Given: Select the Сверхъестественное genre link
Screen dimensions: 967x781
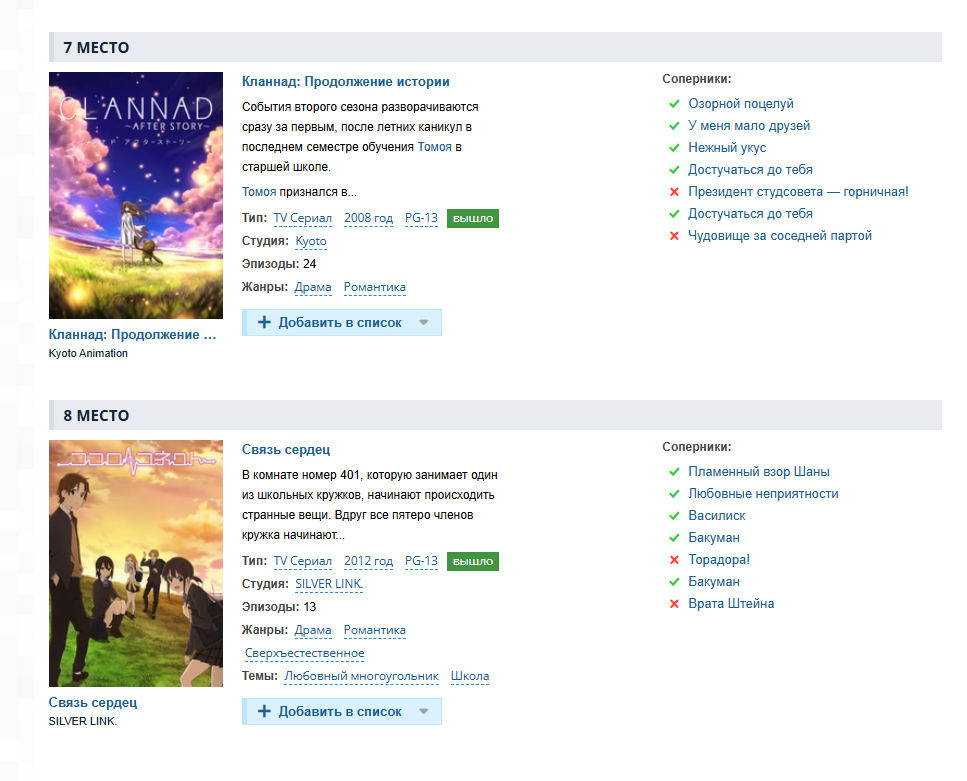Looking at the screenshot, I should click(305, 653).
